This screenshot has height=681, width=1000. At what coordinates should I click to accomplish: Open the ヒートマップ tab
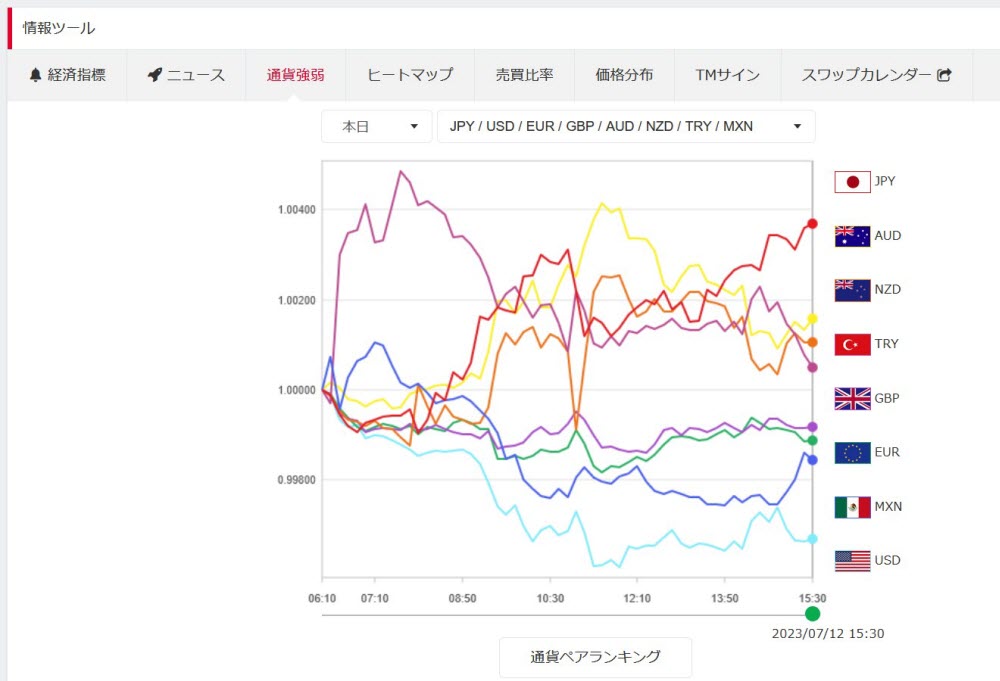[x=410, y=75]
